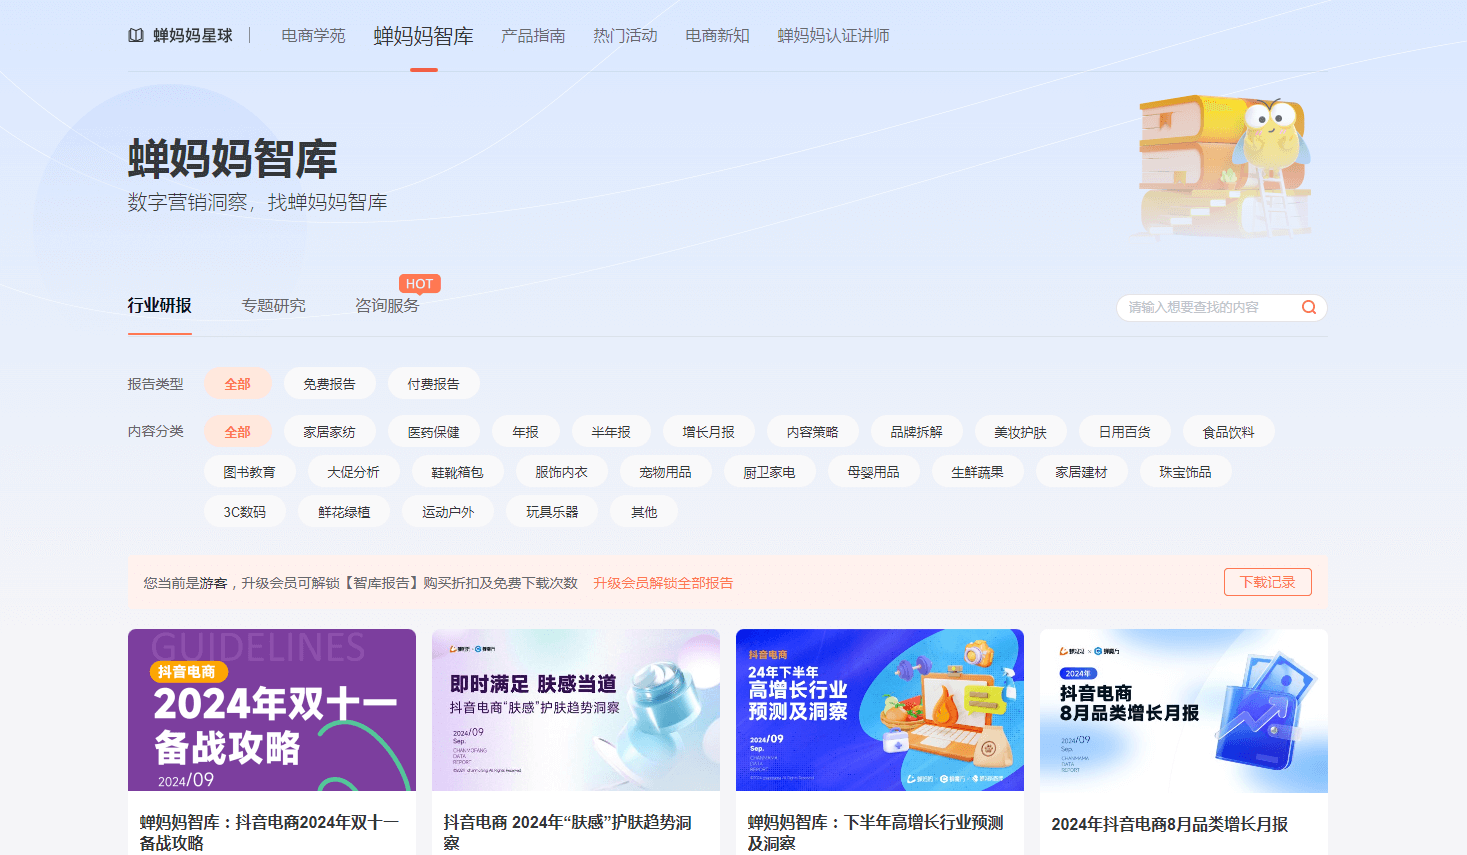Open 蝉妈妈认证讲师 navigation item

[833, 36]
